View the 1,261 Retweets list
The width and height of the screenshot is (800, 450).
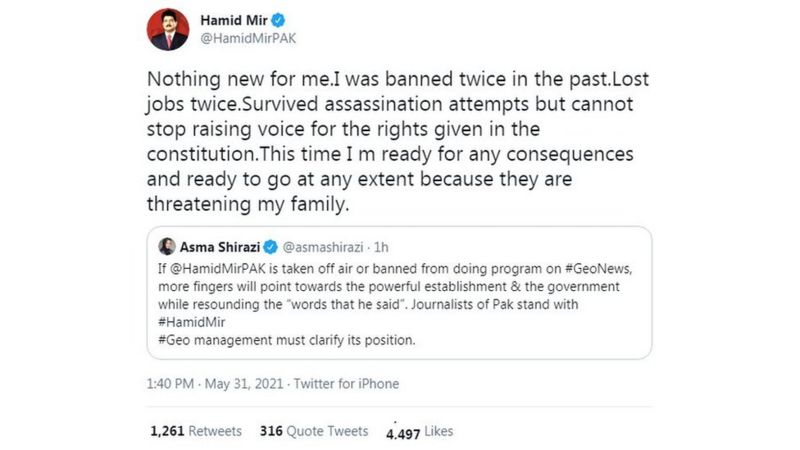pos(196,431)
